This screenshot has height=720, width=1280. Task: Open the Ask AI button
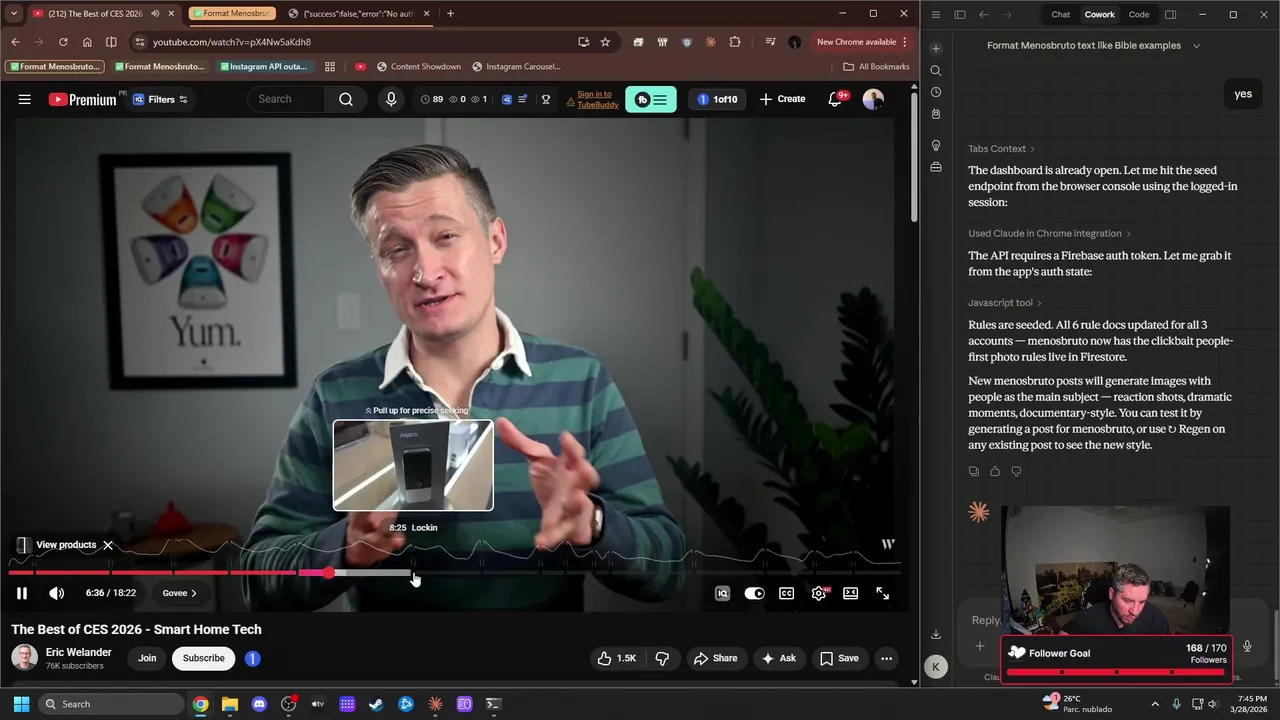point(778,658)
